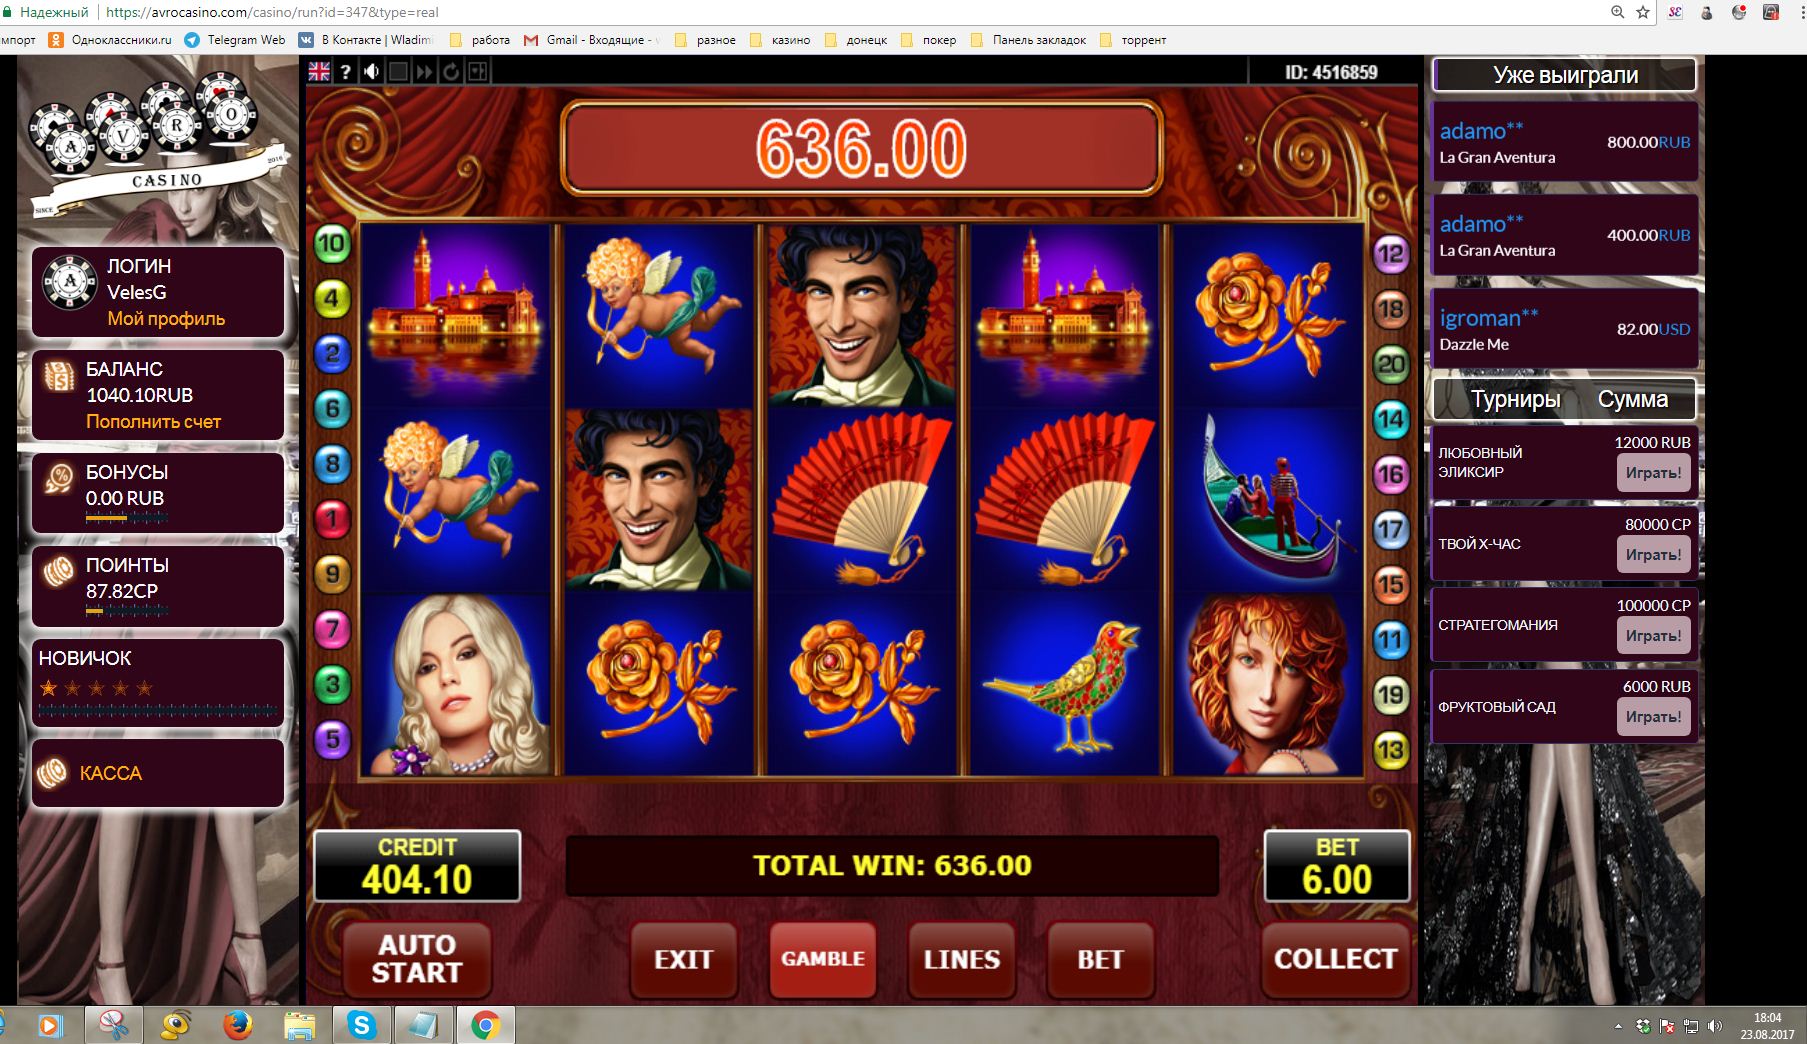Toggle the split panel layout icon

pos(478,72)
